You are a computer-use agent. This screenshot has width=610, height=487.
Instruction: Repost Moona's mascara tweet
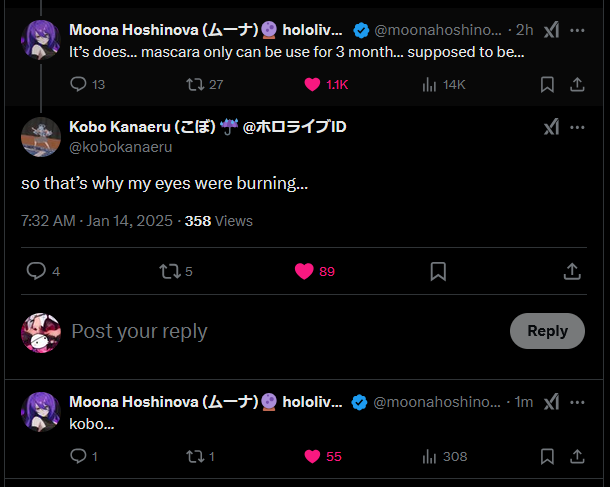click(196, 85)
